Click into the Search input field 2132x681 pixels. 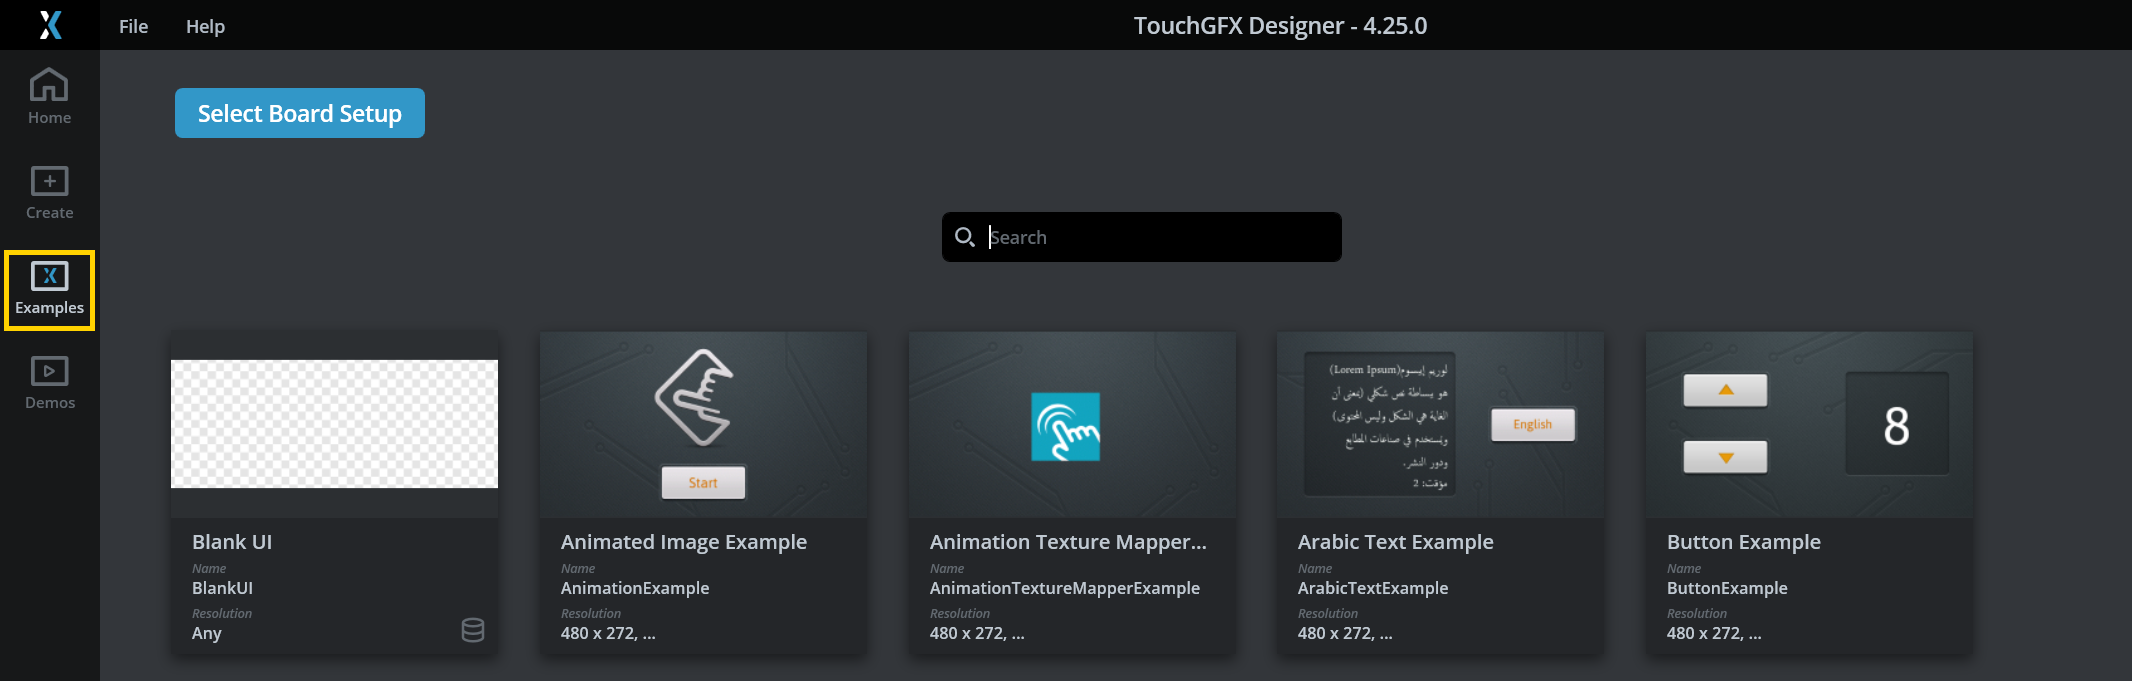coord(1160,237)
